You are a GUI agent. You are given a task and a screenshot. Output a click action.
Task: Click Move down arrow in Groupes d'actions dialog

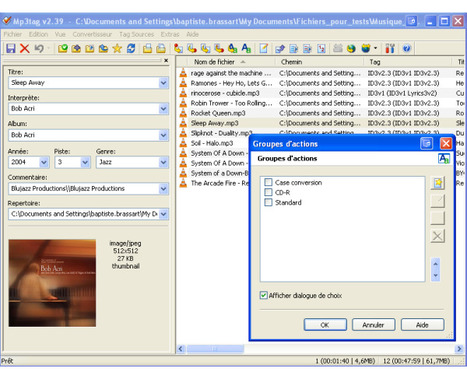[x=435, y=276]
